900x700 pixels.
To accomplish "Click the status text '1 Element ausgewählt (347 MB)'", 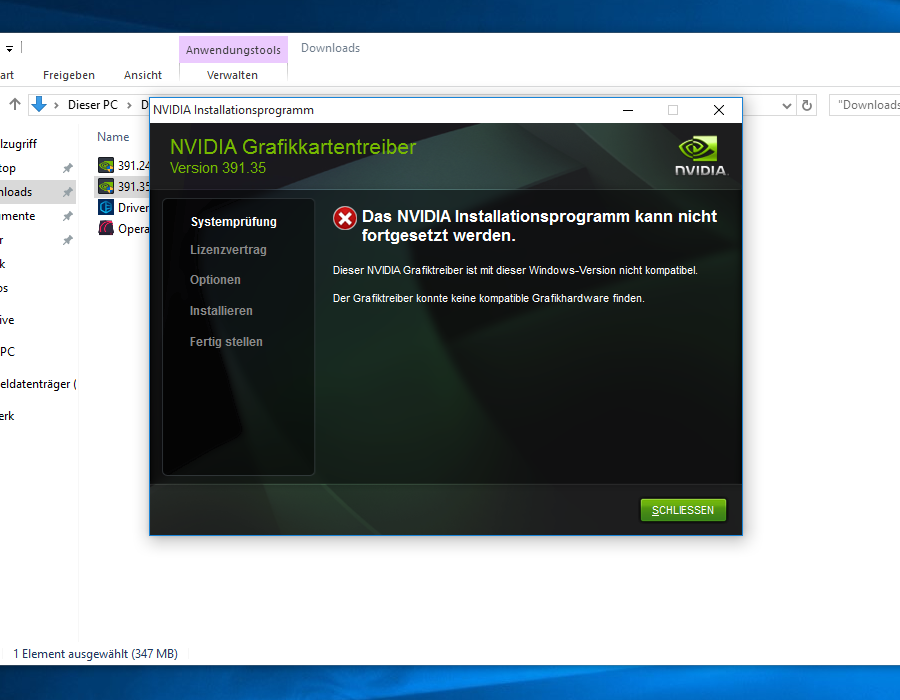I will [x=95, y=654].
